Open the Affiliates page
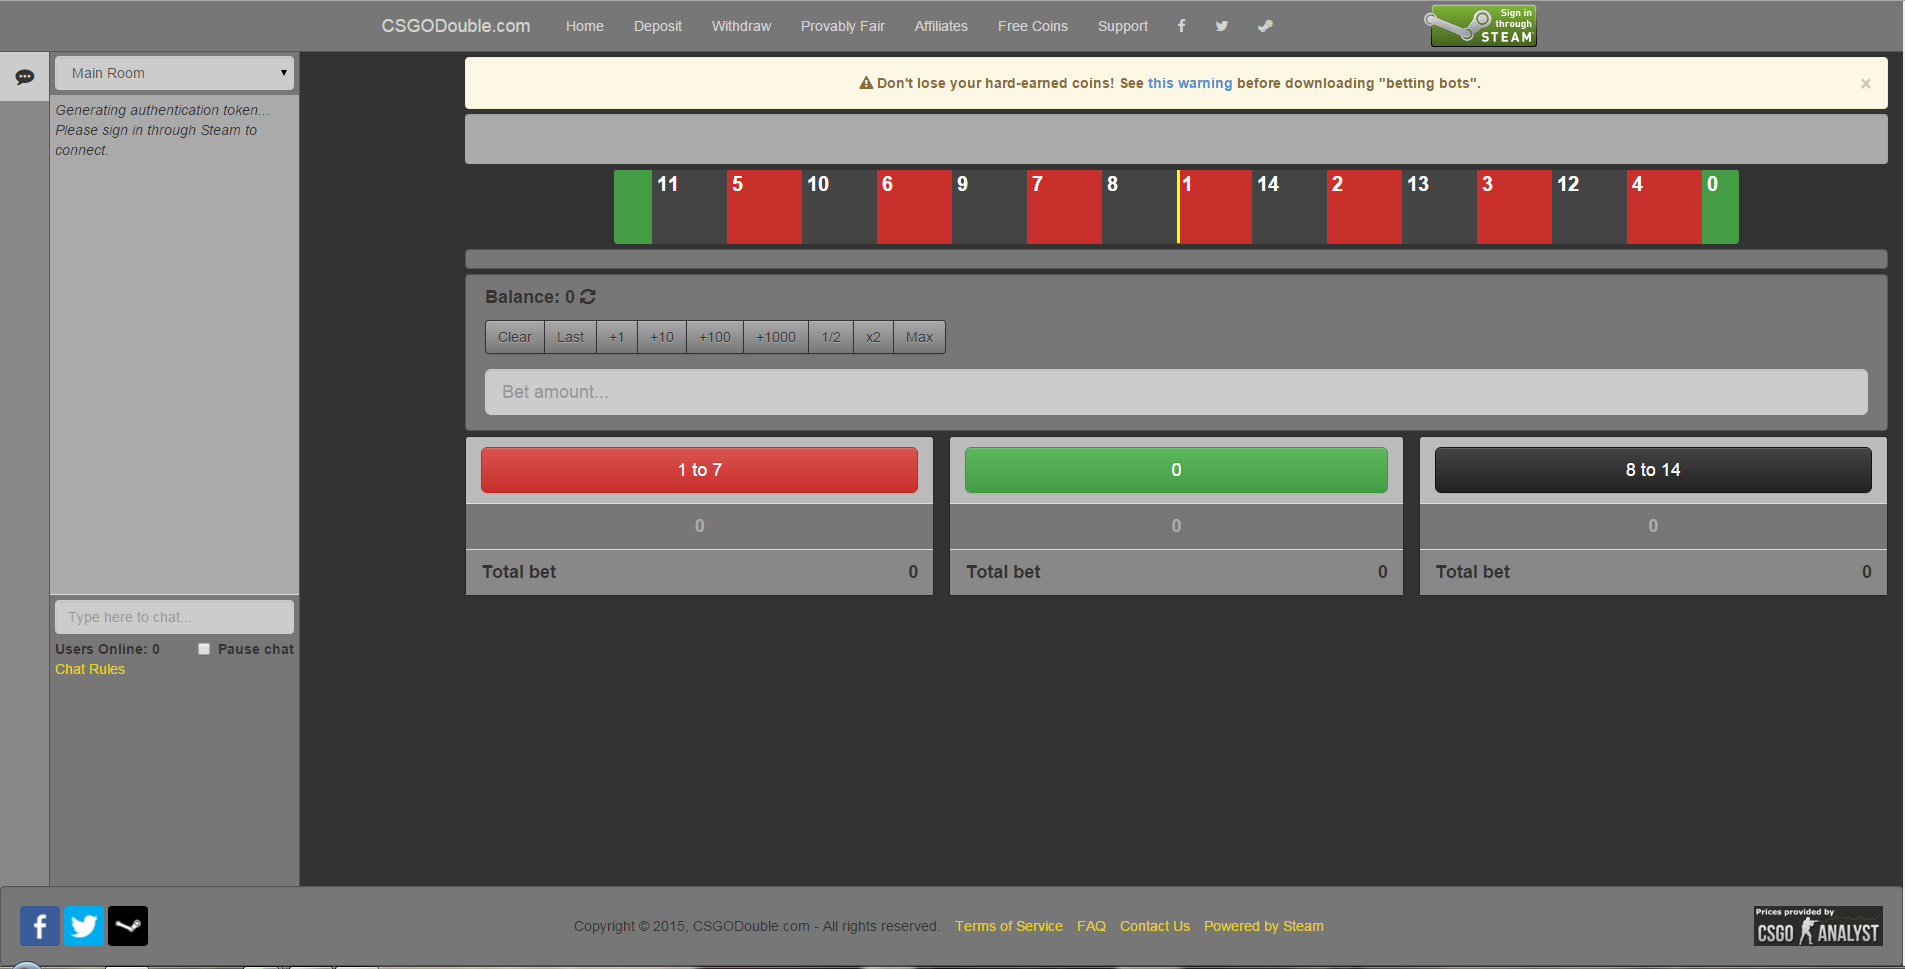 click(x=940, y=26)
